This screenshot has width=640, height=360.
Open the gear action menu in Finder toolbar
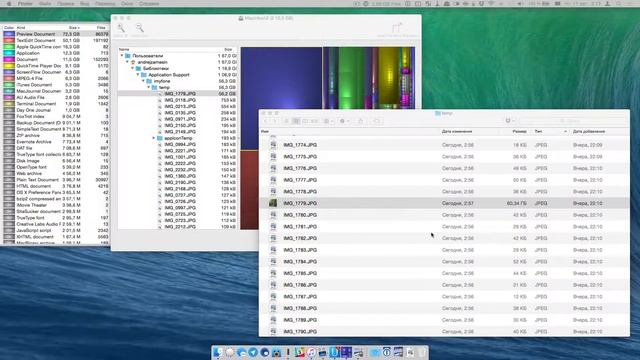click(x=344, y=121)
